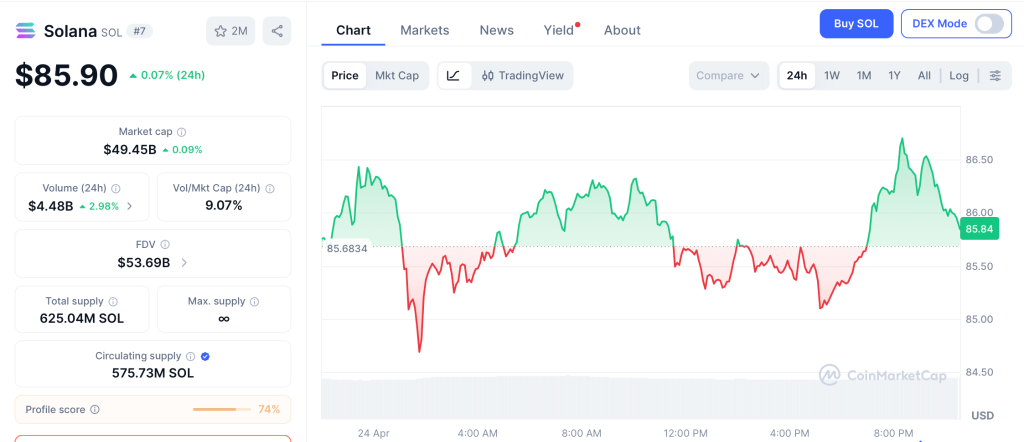Expand FDV details chevron
The image size is (1024, 442).
184,263
